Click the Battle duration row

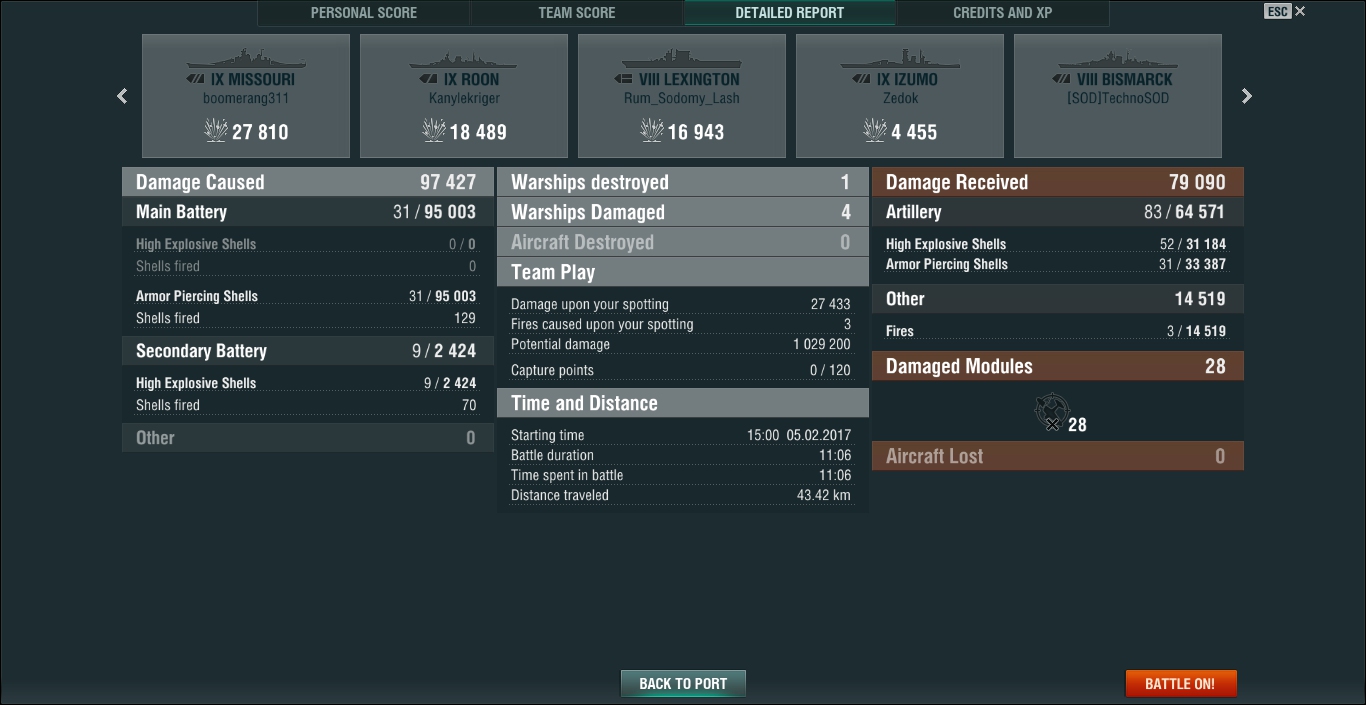click(x=683, y=455)
